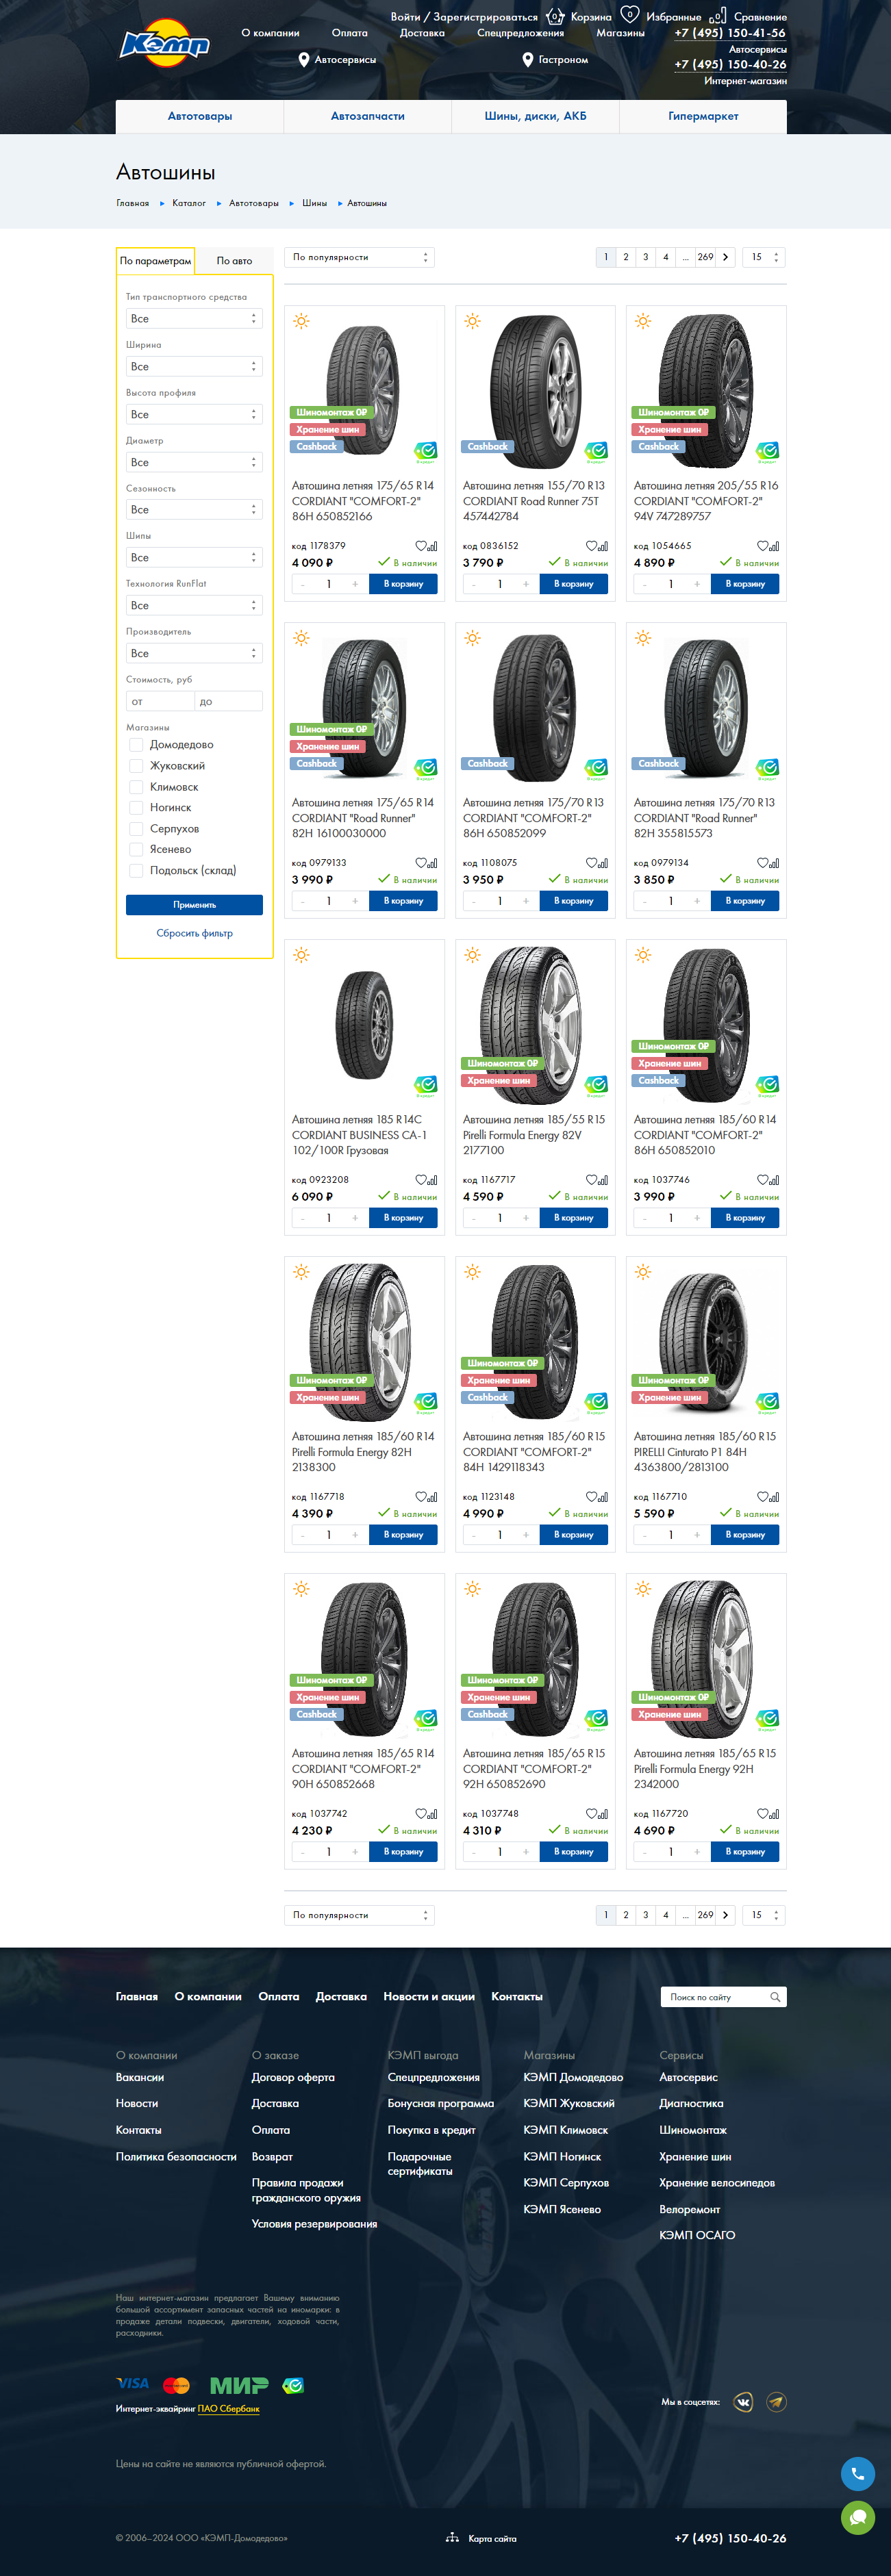Click the search magnifier icon in the footer
Viewport: 891px width, 2576px height.
point(775,1997)
